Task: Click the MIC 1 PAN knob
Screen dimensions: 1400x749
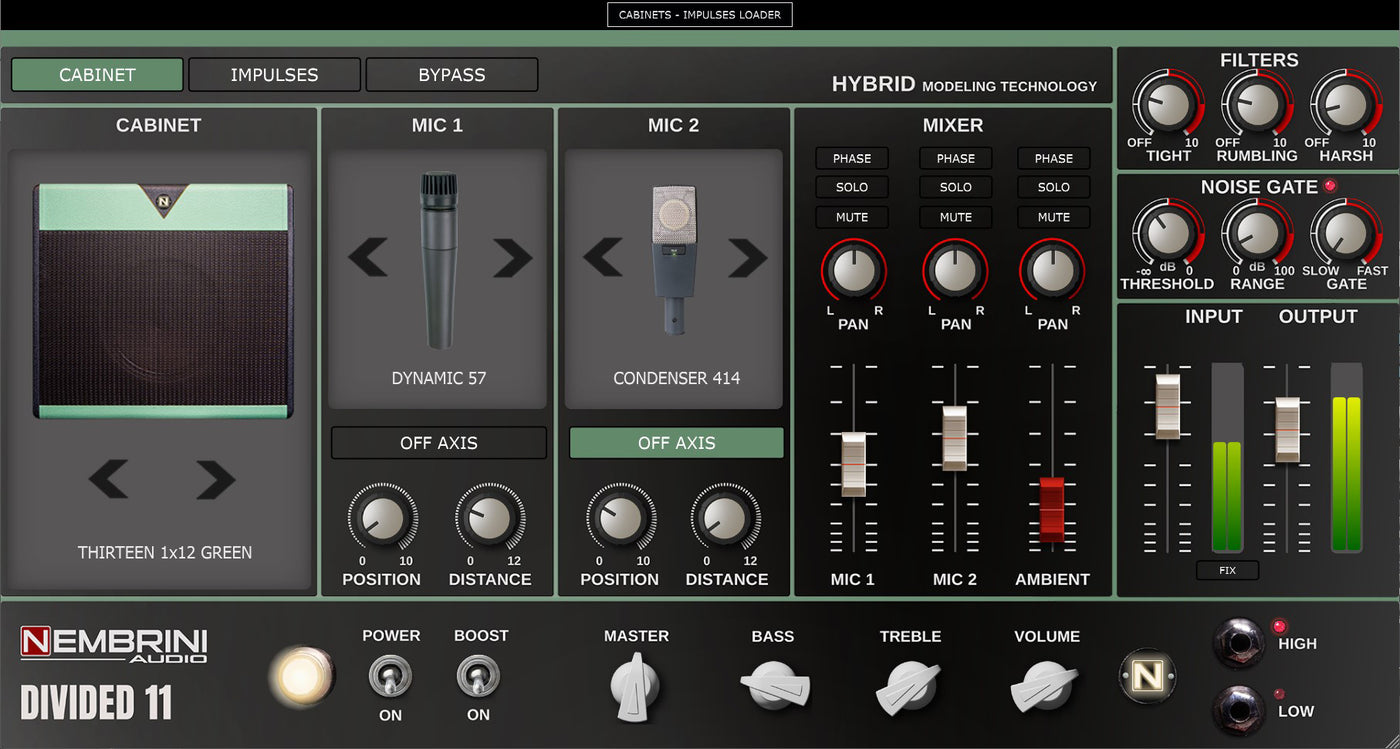Action: click(854, 271)
